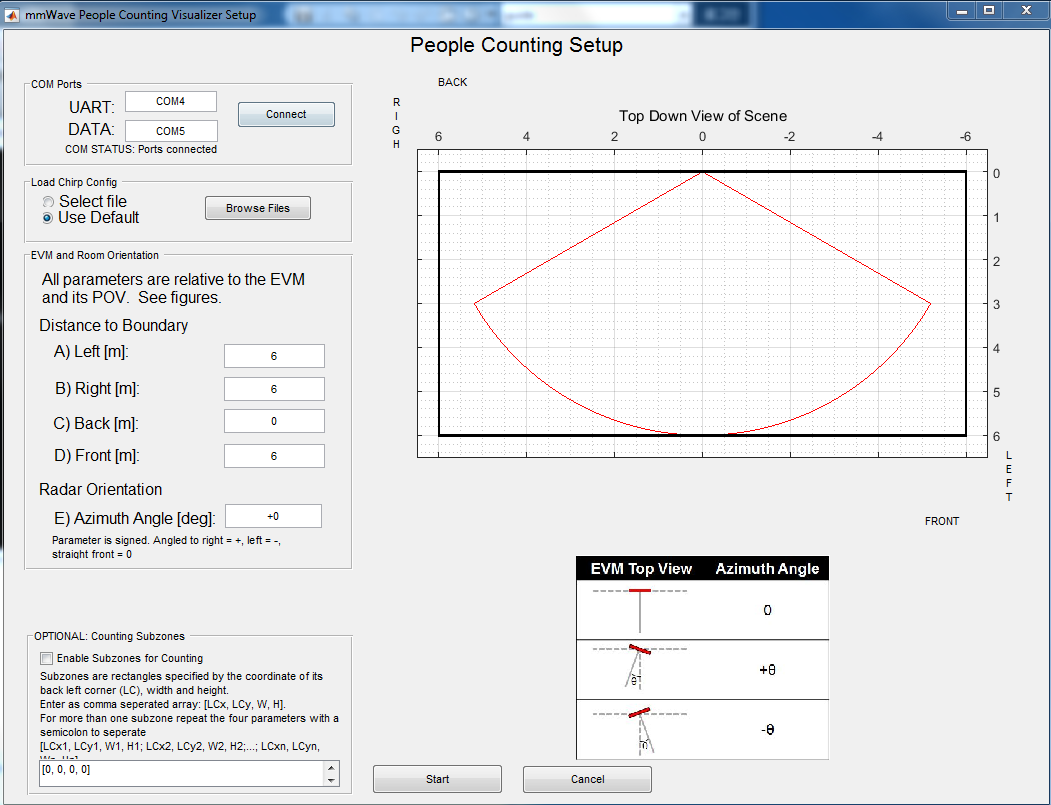Enable Subzones for Counting
1051x805 pixels.
(45, 658)
